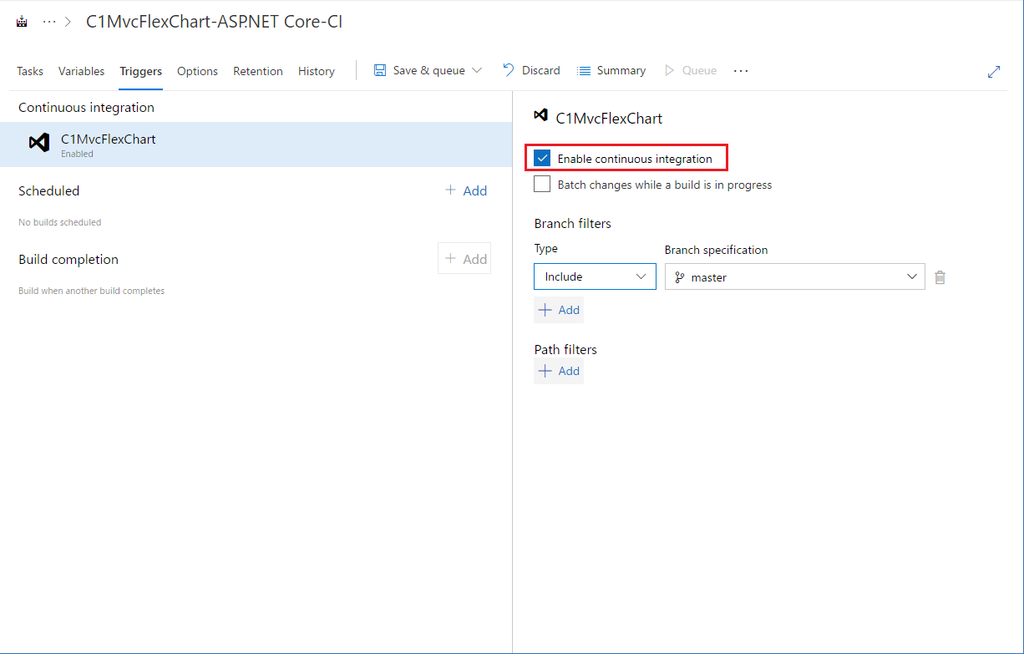
Task: Open the build definitions home icon
Action: (22, 22)
